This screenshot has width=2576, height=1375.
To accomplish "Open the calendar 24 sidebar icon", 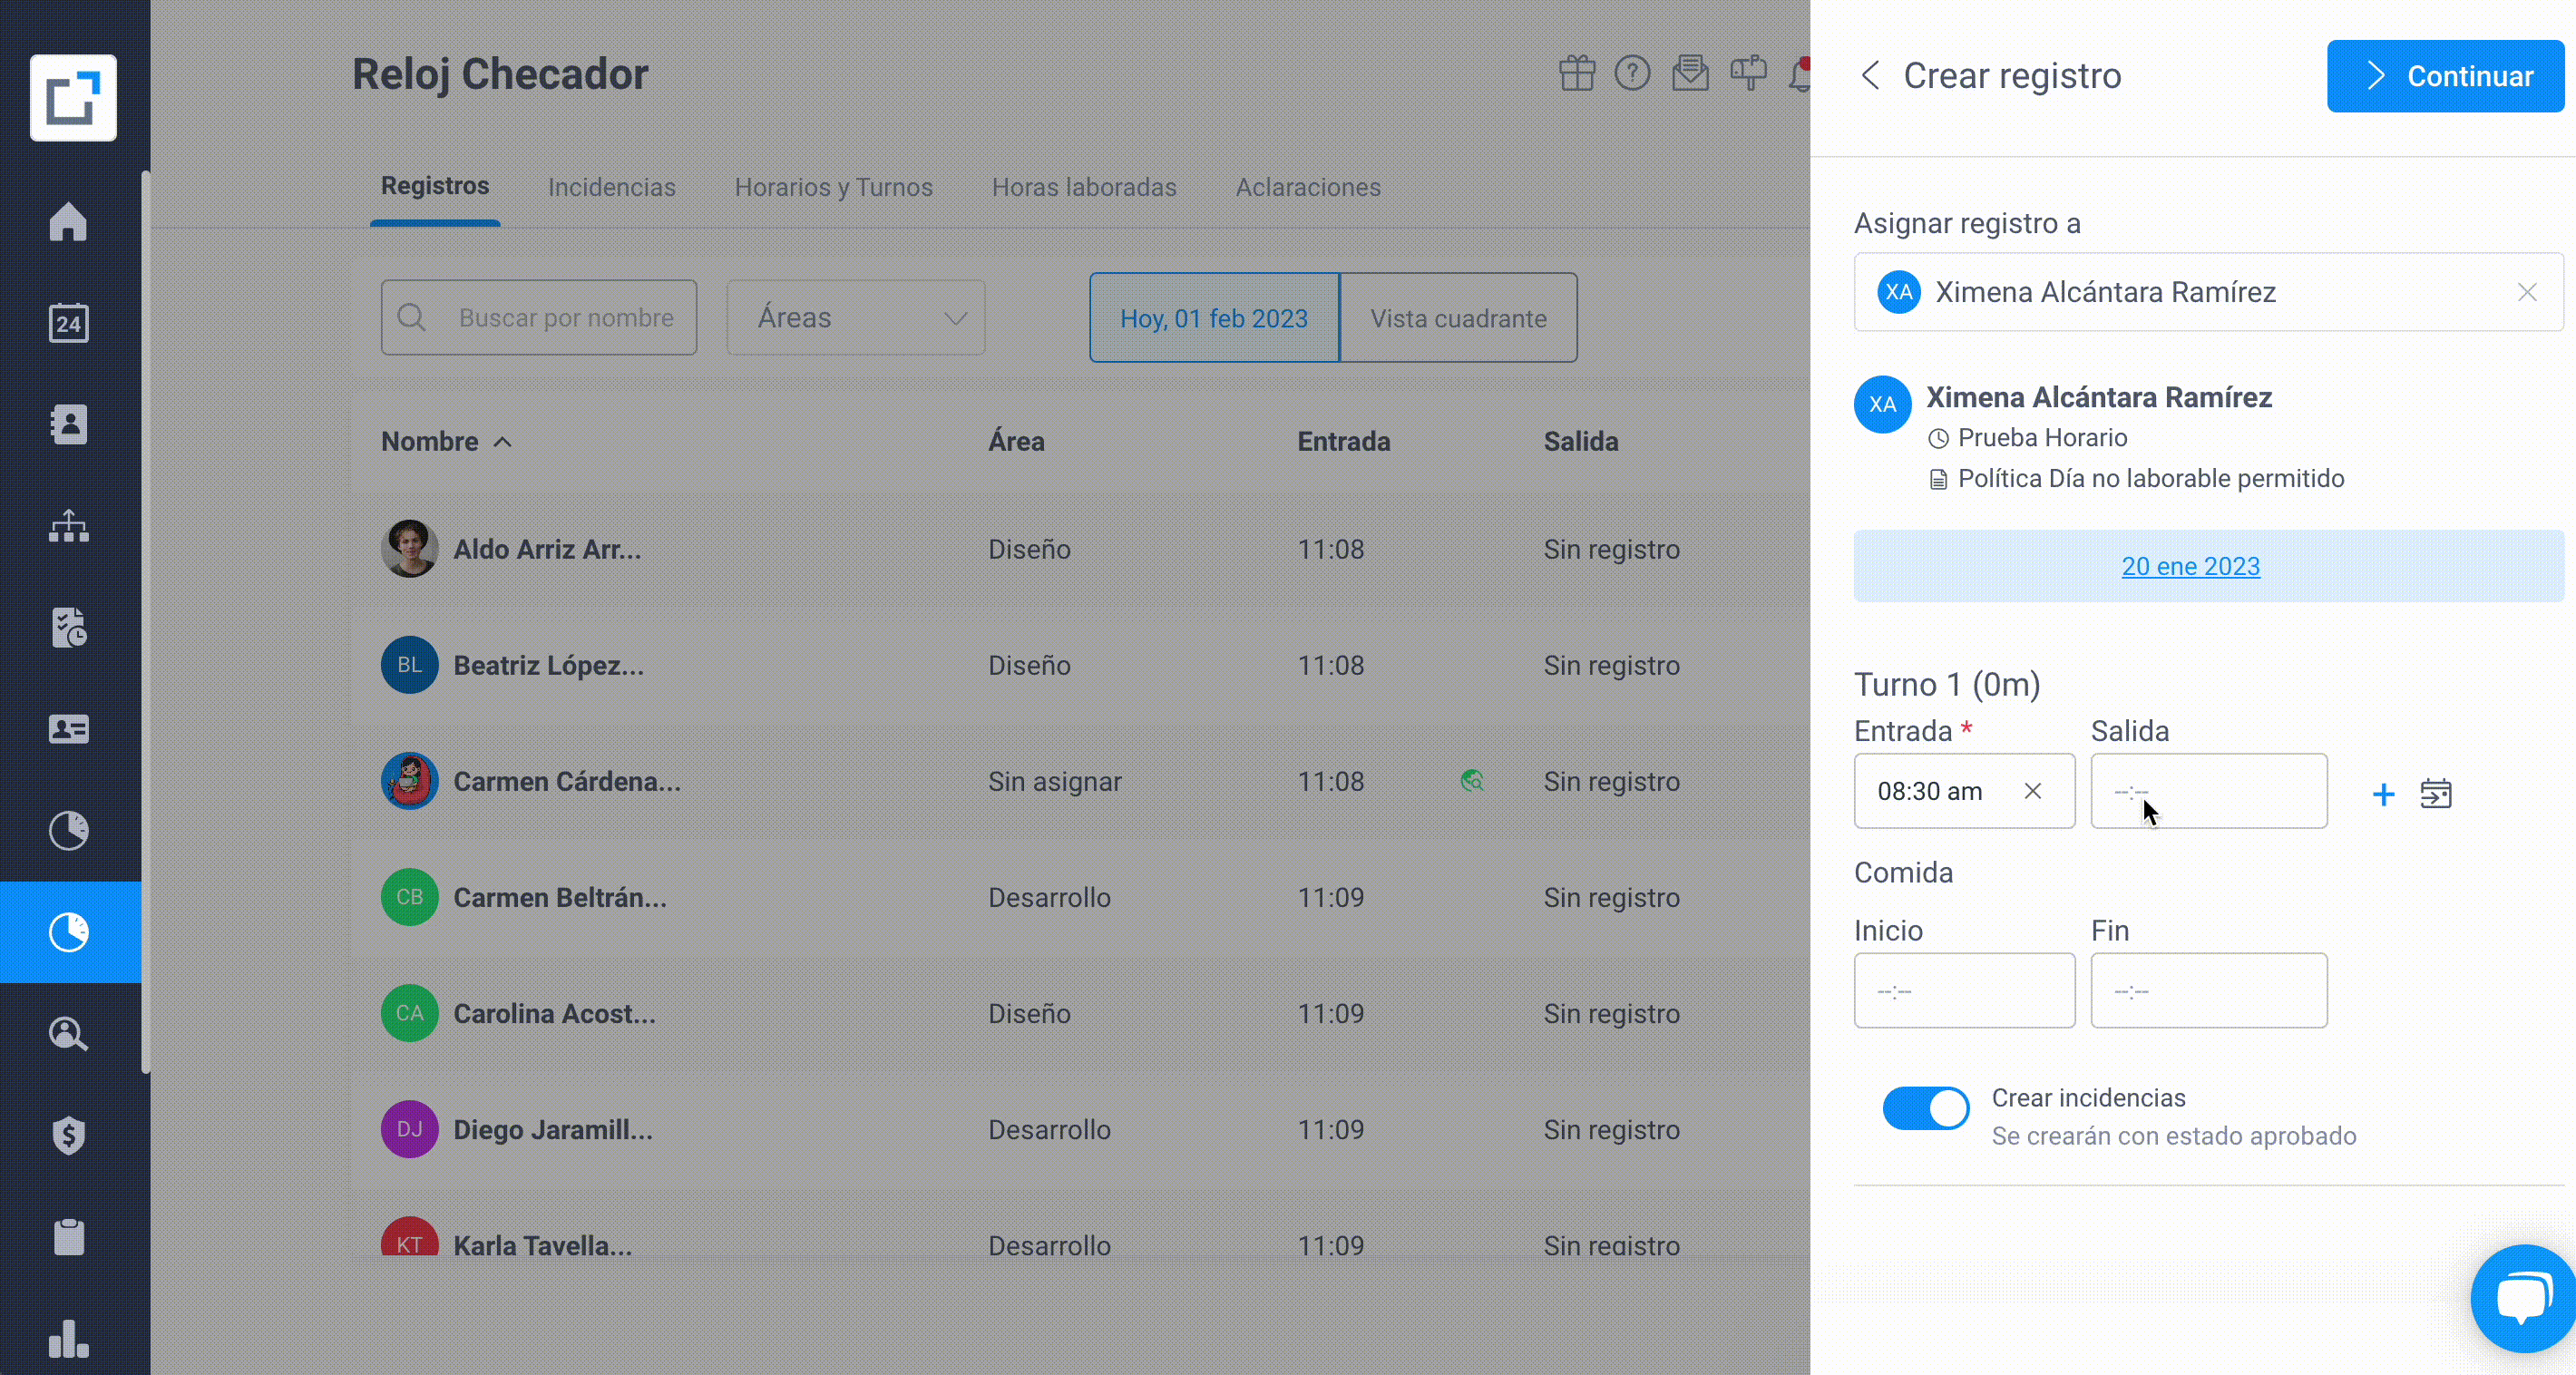I will tap(68, 323).
